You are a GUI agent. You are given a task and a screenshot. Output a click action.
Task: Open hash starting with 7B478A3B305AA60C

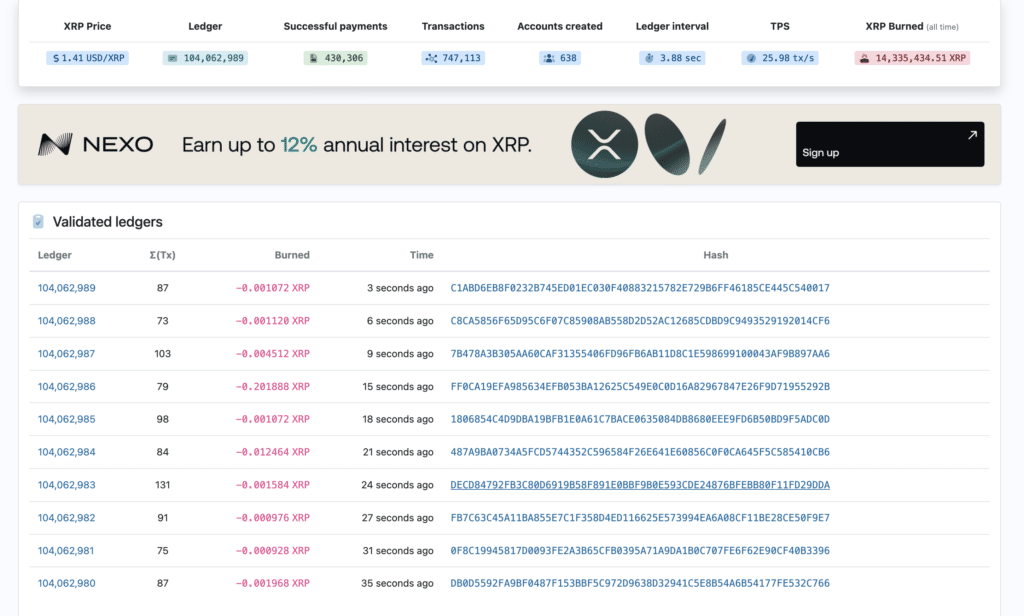(x=640, y=353)
